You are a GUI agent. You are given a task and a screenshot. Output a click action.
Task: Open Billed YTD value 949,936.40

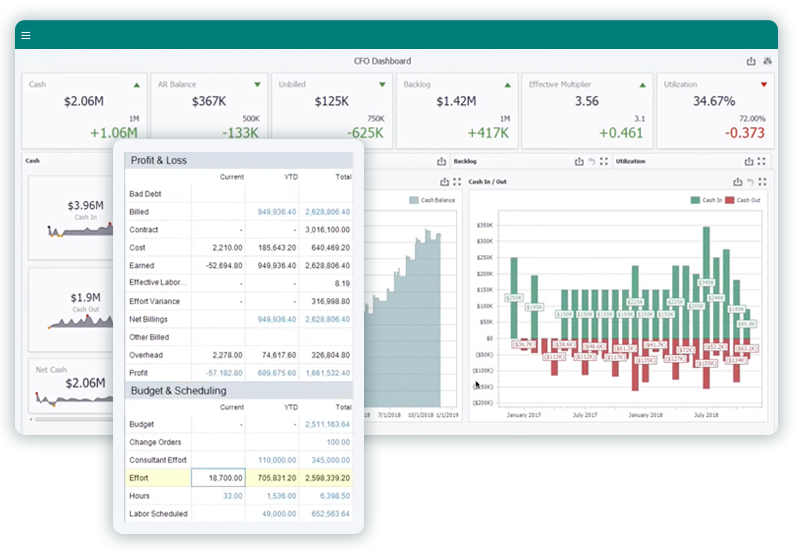277,212
